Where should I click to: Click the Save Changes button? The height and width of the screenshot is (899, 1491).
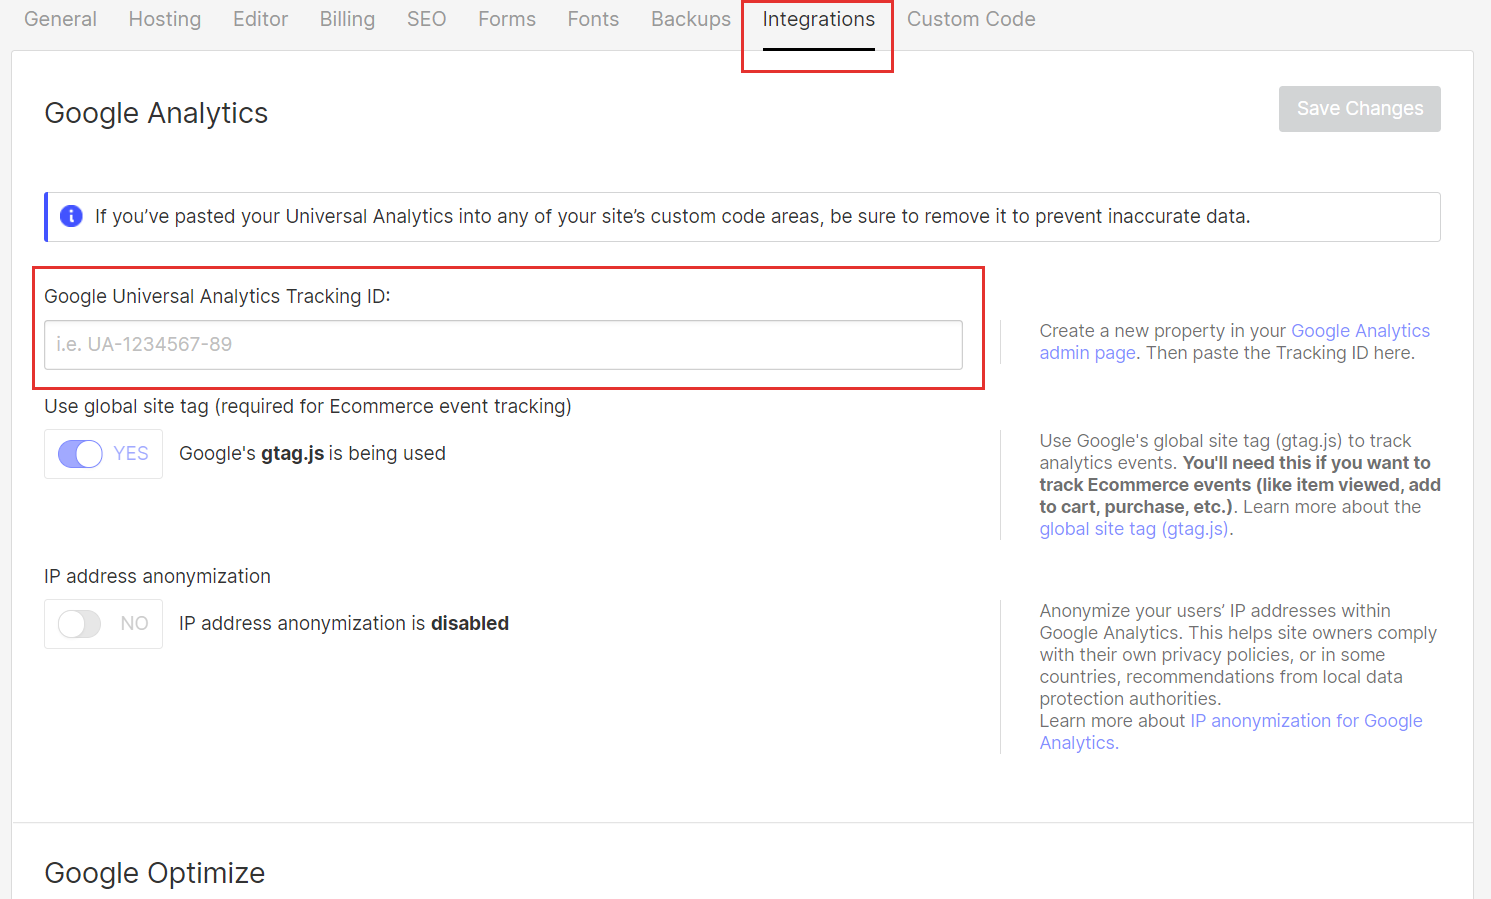(1359, 109)
